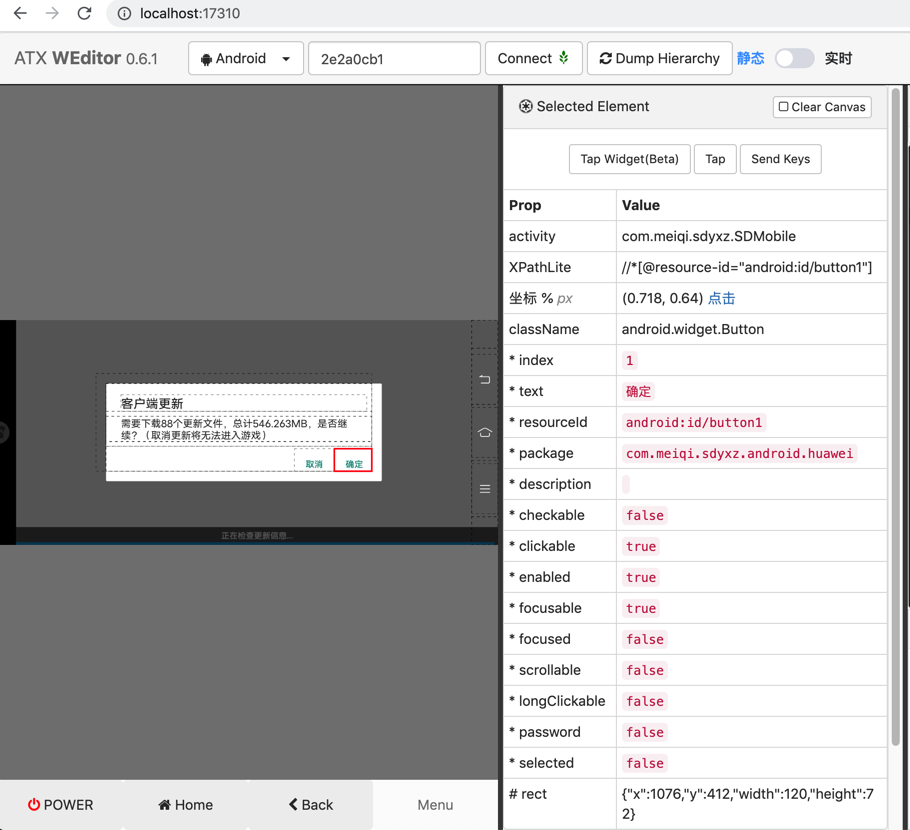910x830 pixels.
Task: Tap the device recent-apps menu icon
Action: [x=485, y=489]
